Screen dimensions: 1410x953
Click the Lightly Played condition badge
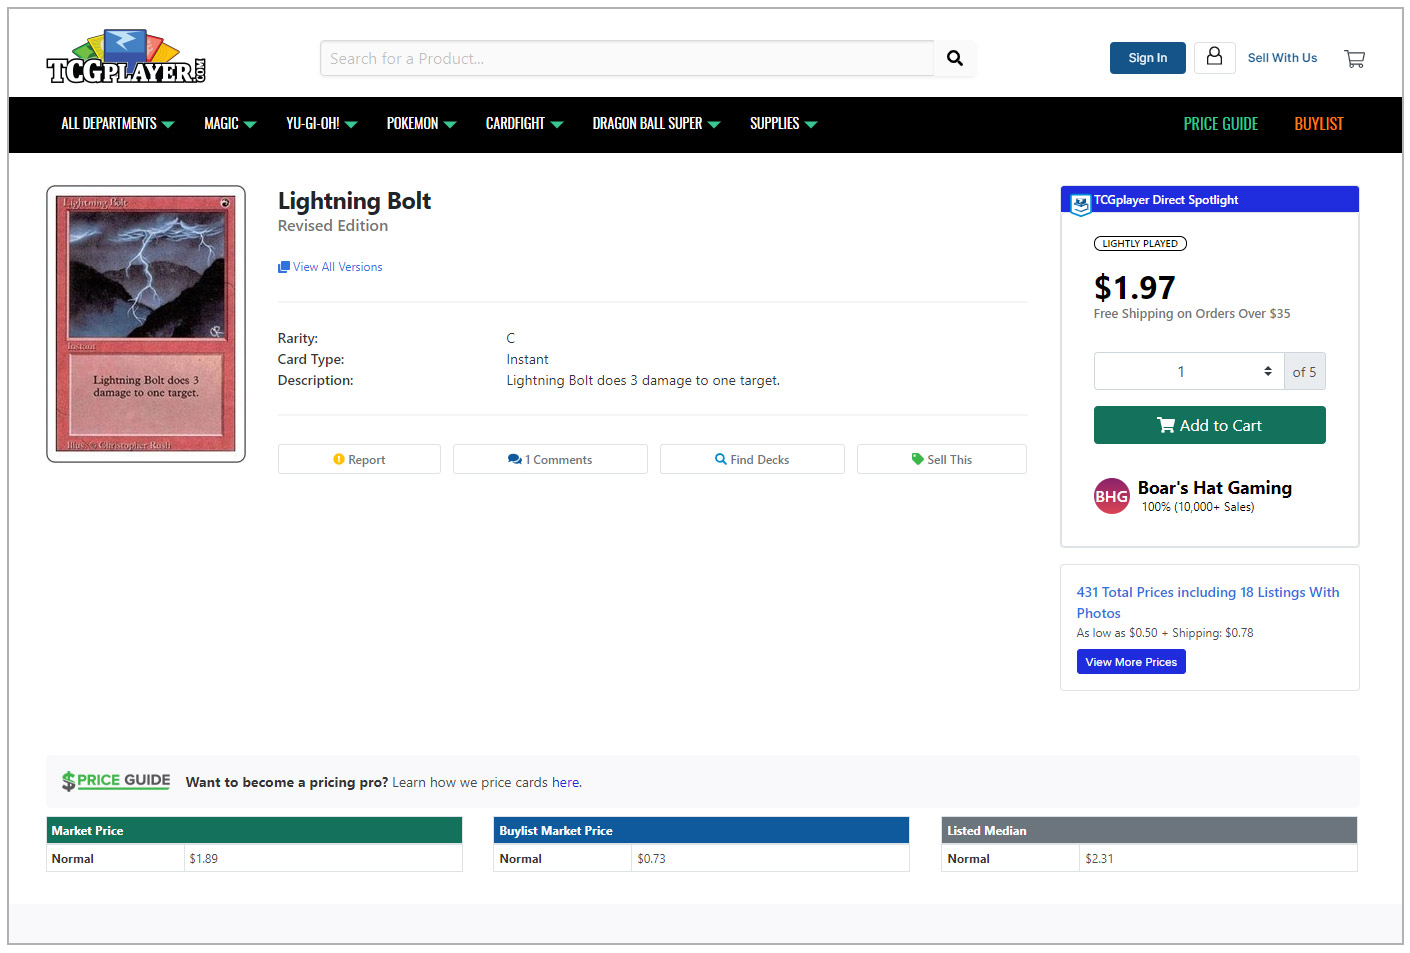click(x=1140, y=244)
